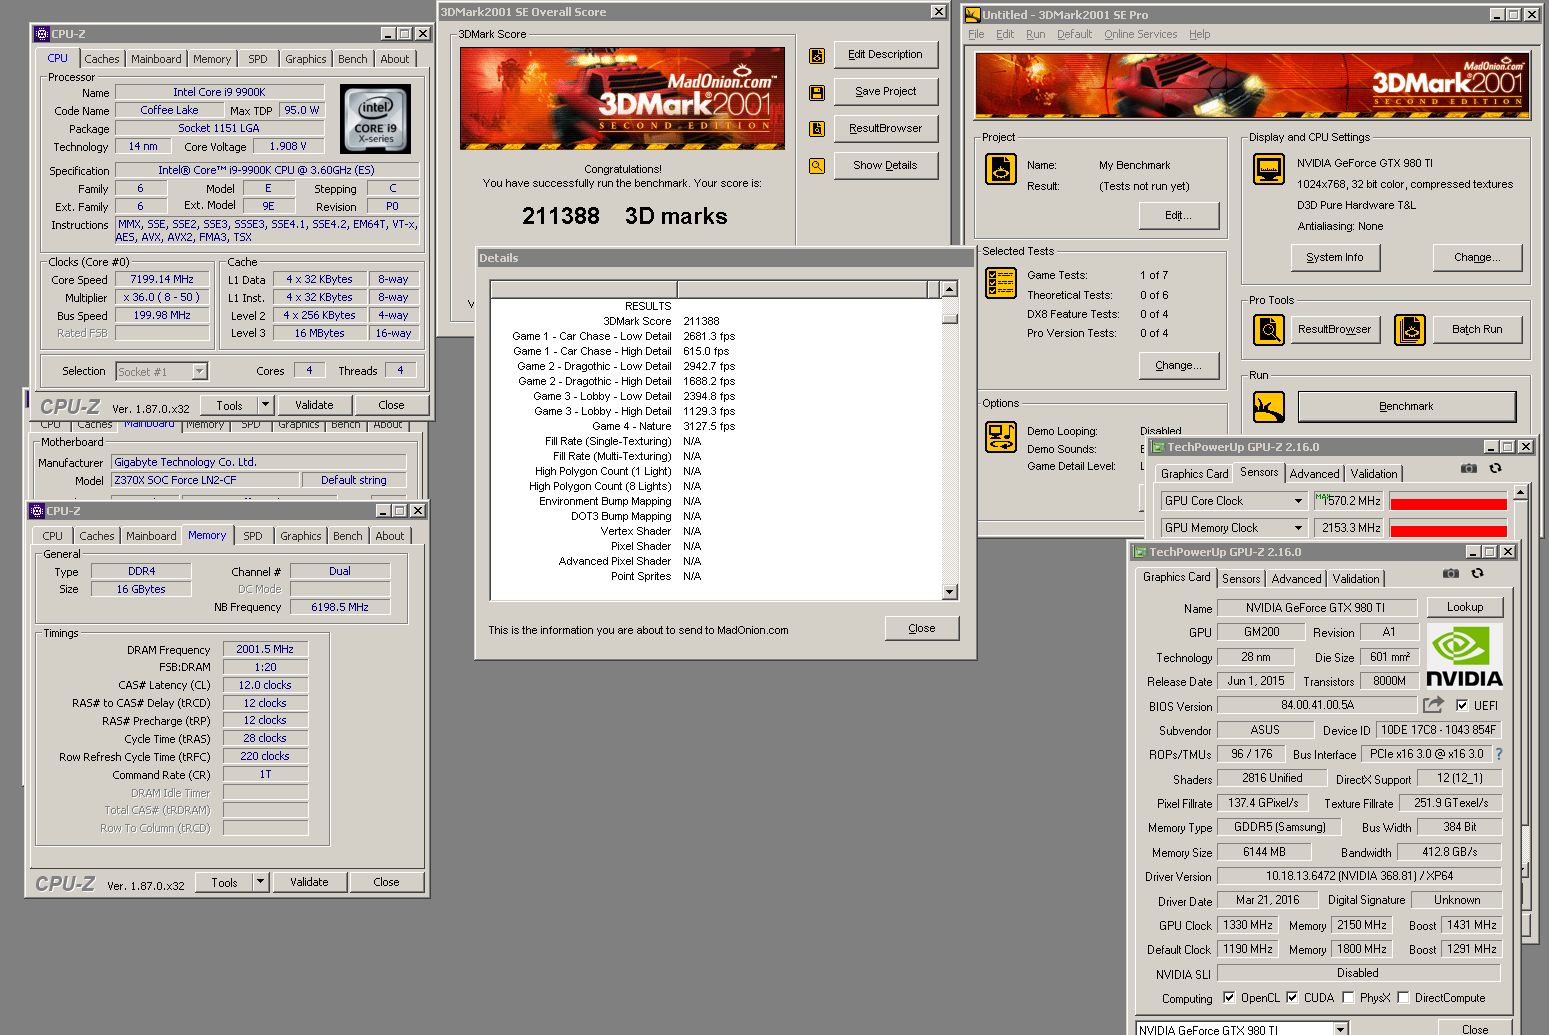Open the GPU selection dropdown at GPU-Z bottom
This screenshot has width=1549, height=1035.
(x=1340, y=1029)
